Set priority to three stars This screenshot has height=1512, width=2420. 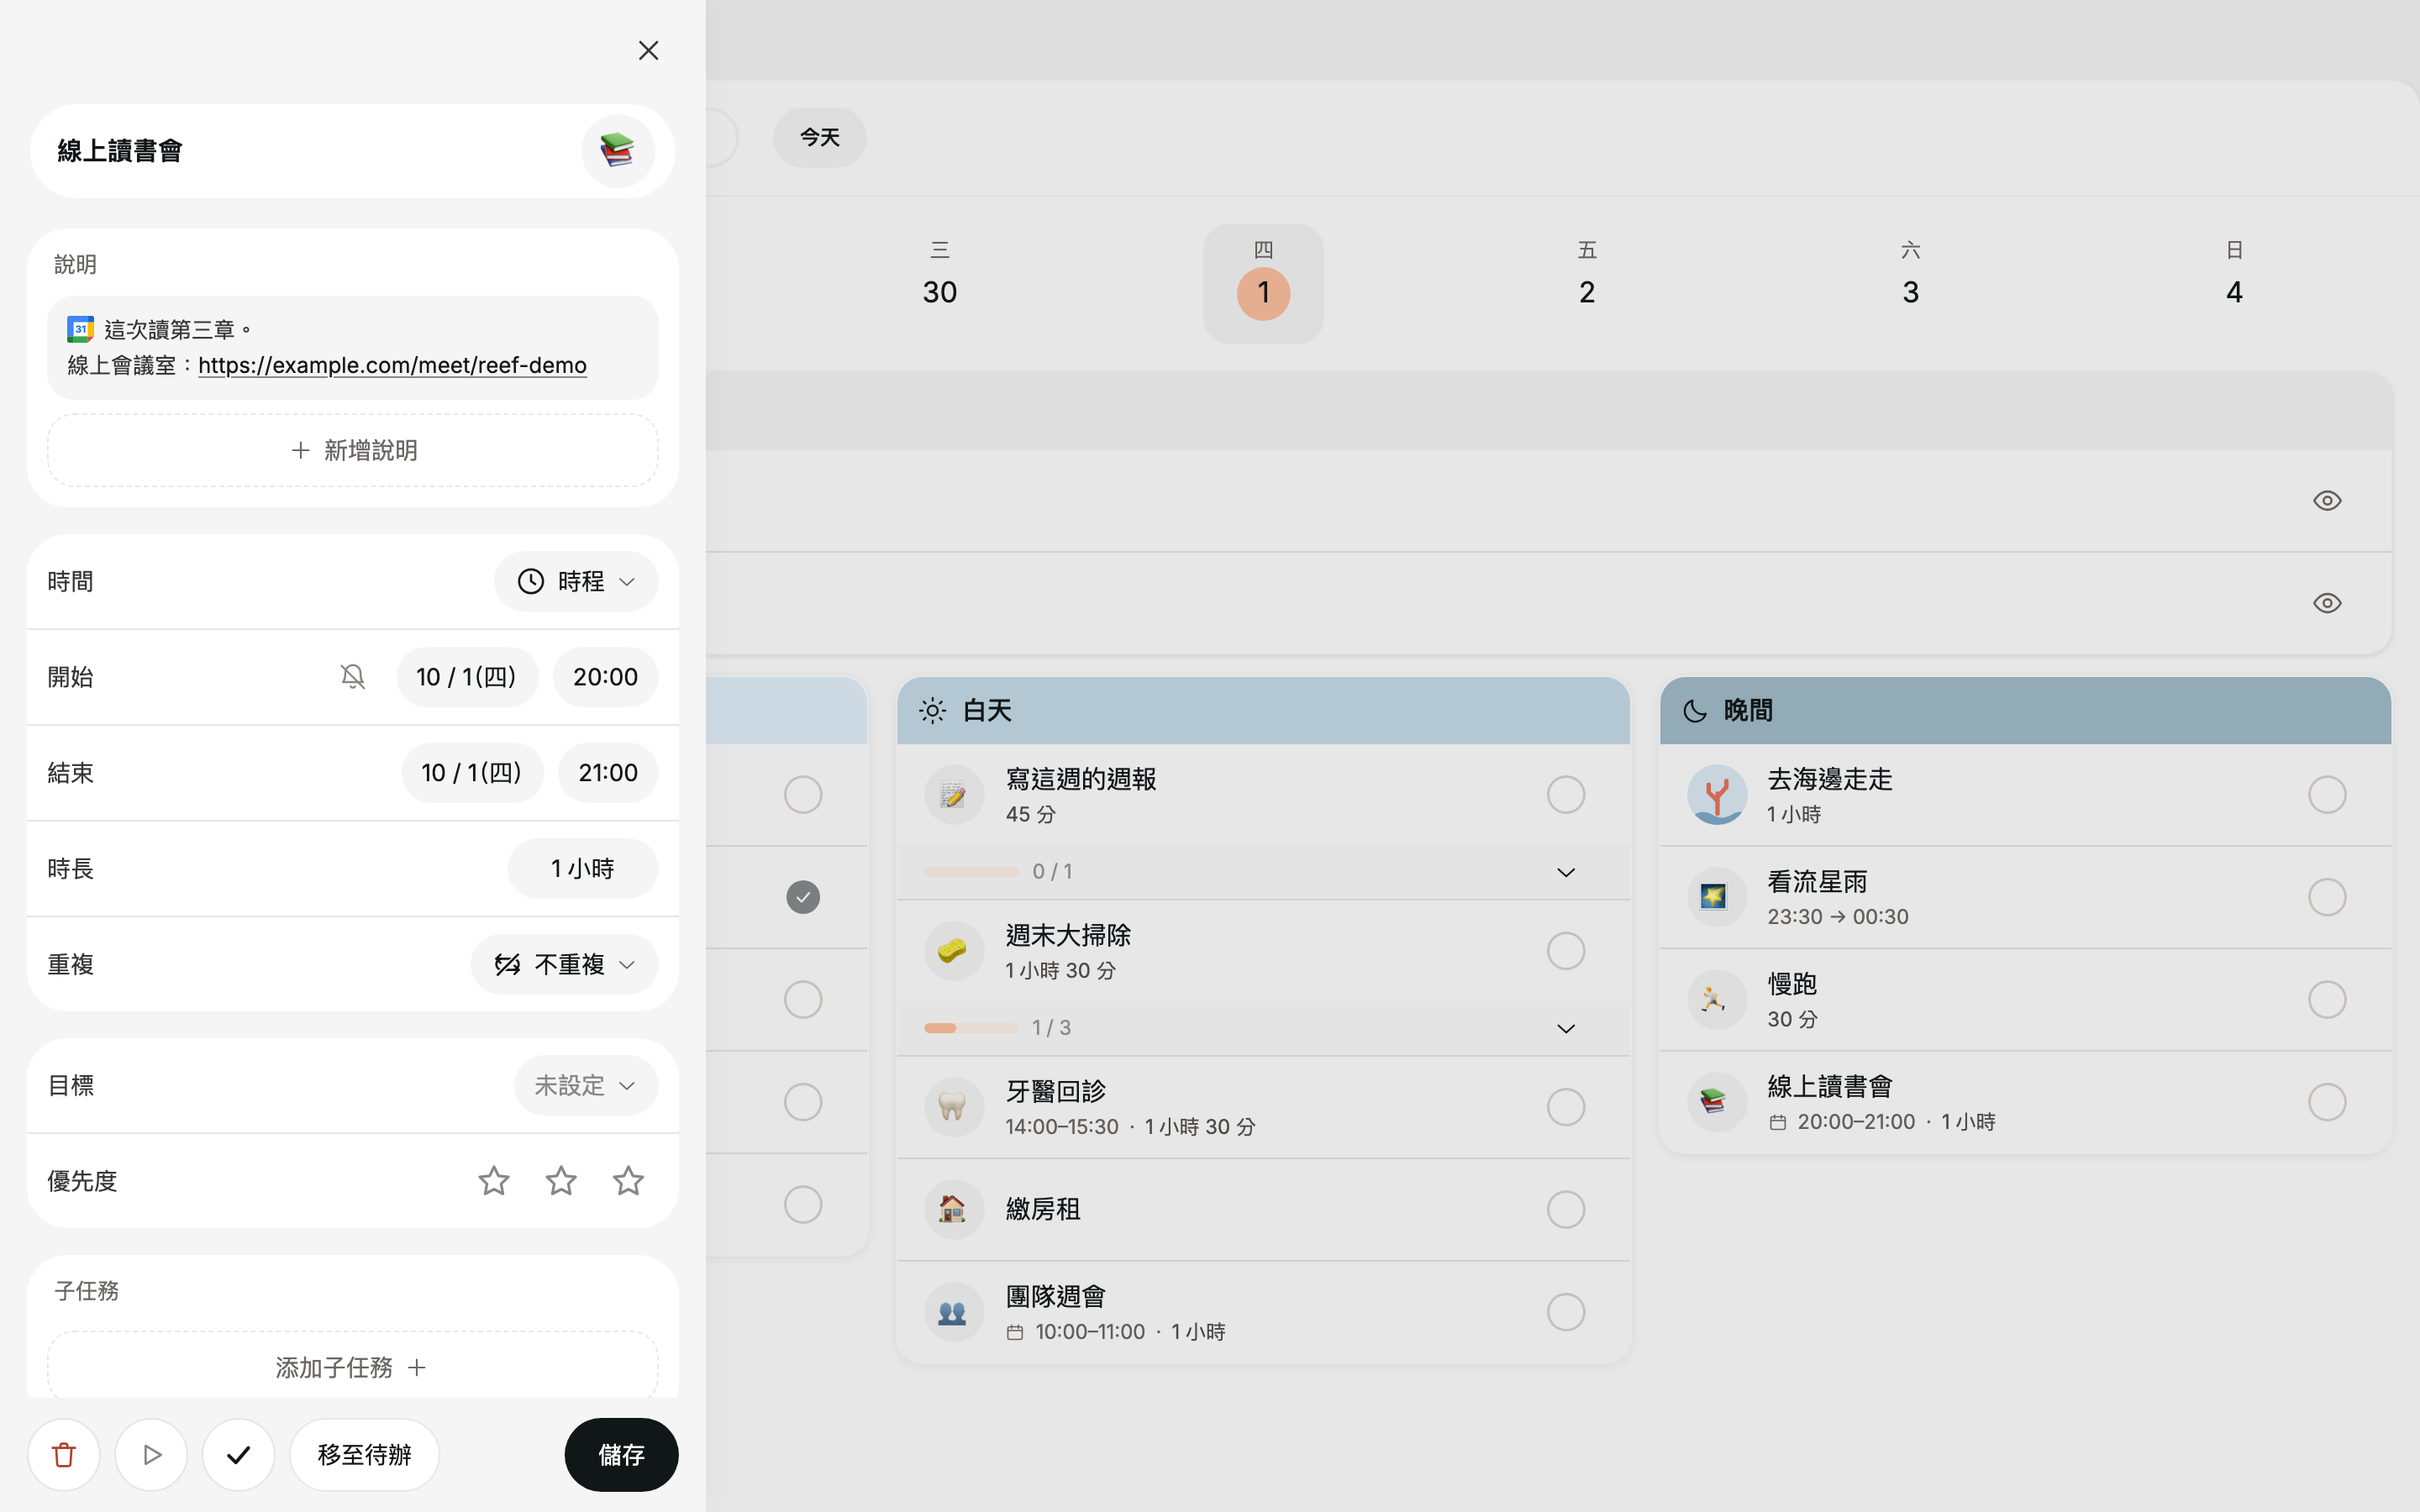tap(628, 1181)
